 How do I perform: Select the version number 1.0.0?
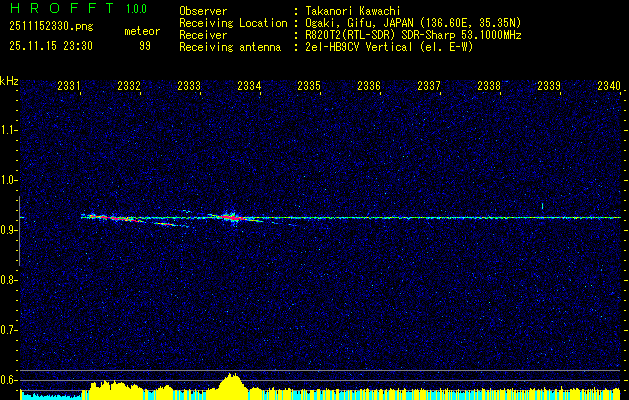coord(136,9)
